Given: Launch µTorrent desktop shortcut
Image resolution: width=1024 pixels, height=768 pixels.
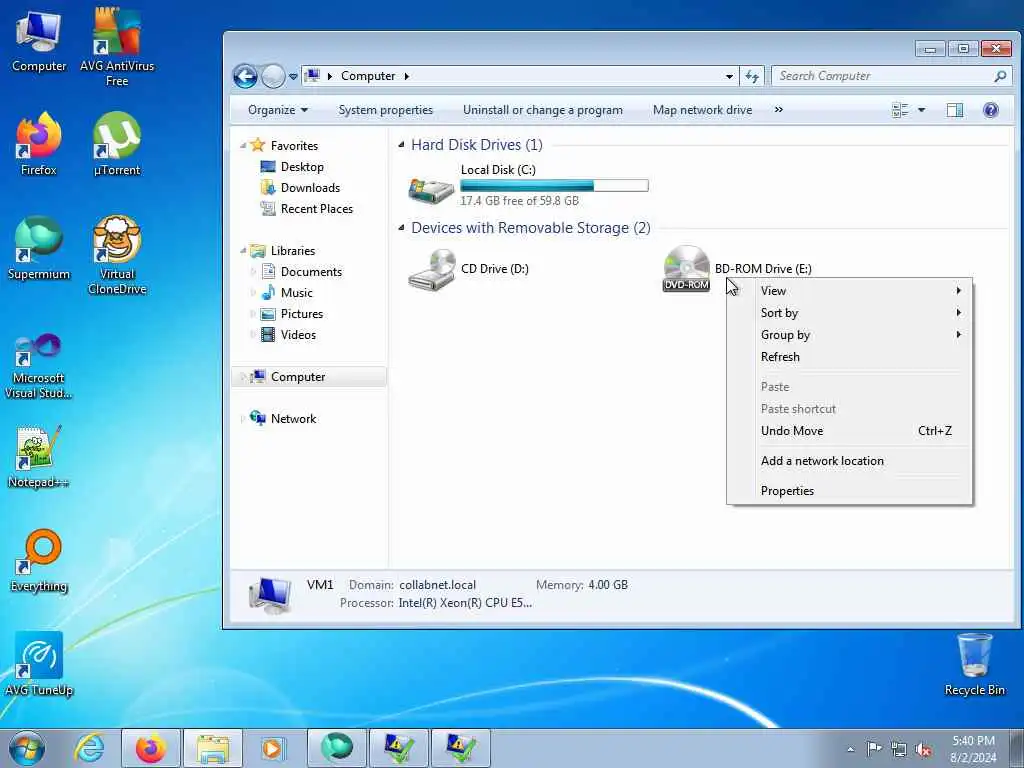Looking at the screenshot, I should tap(117, 144).
